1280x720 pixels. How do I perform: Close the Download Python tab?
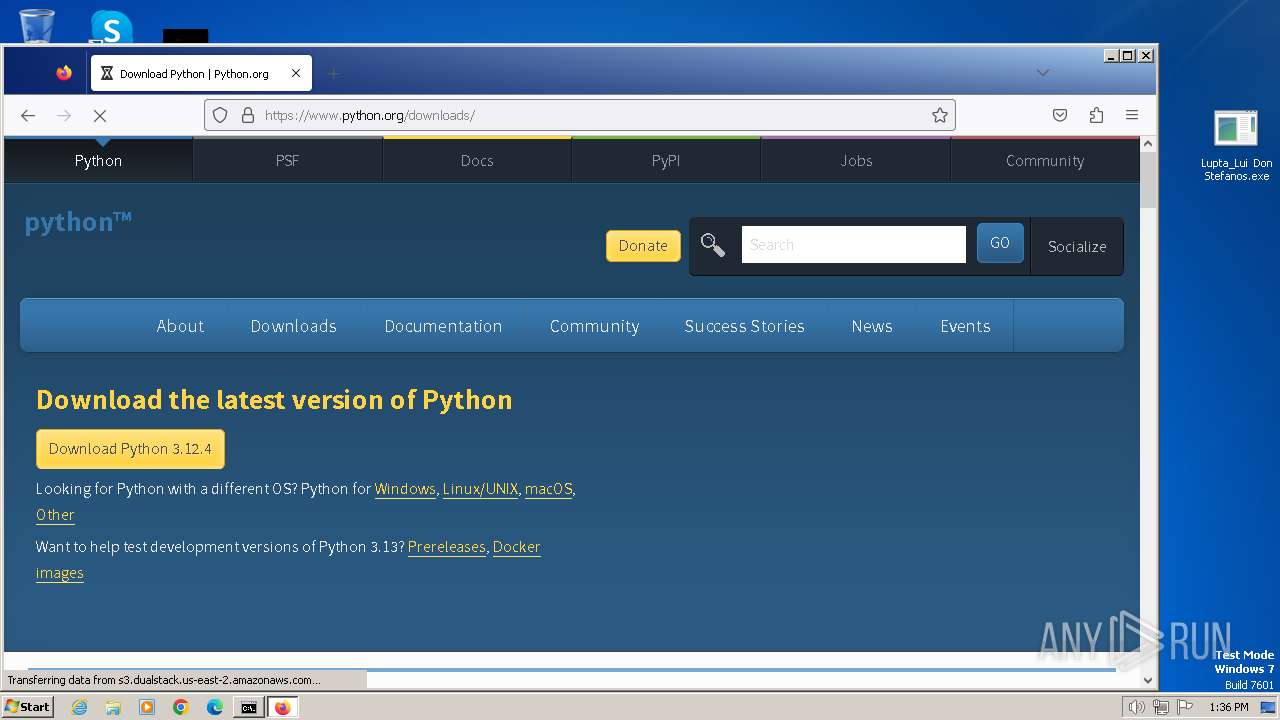296,73
